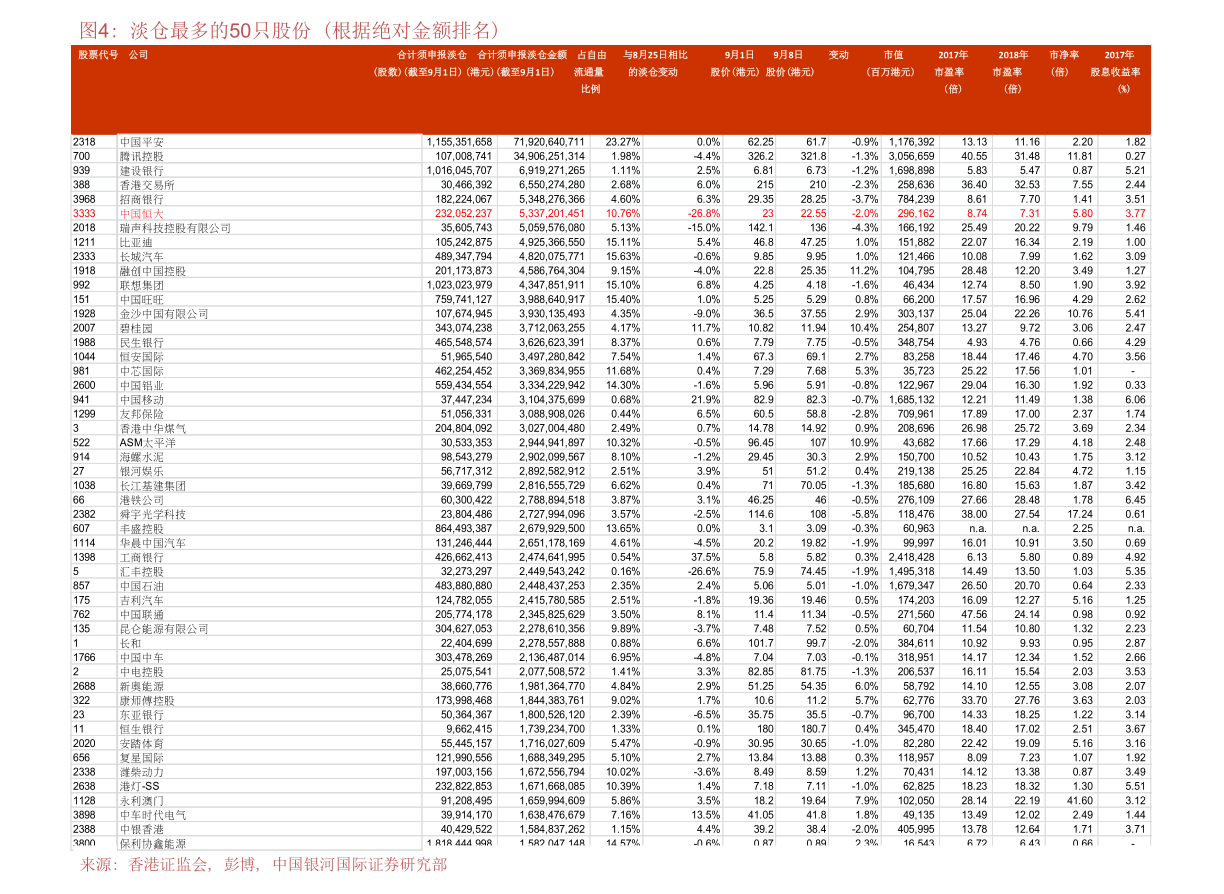The height and width of the screenshot is (894, 1224).
Task: Click the 比亚迪 company name cell
Action: coord(136,243)
